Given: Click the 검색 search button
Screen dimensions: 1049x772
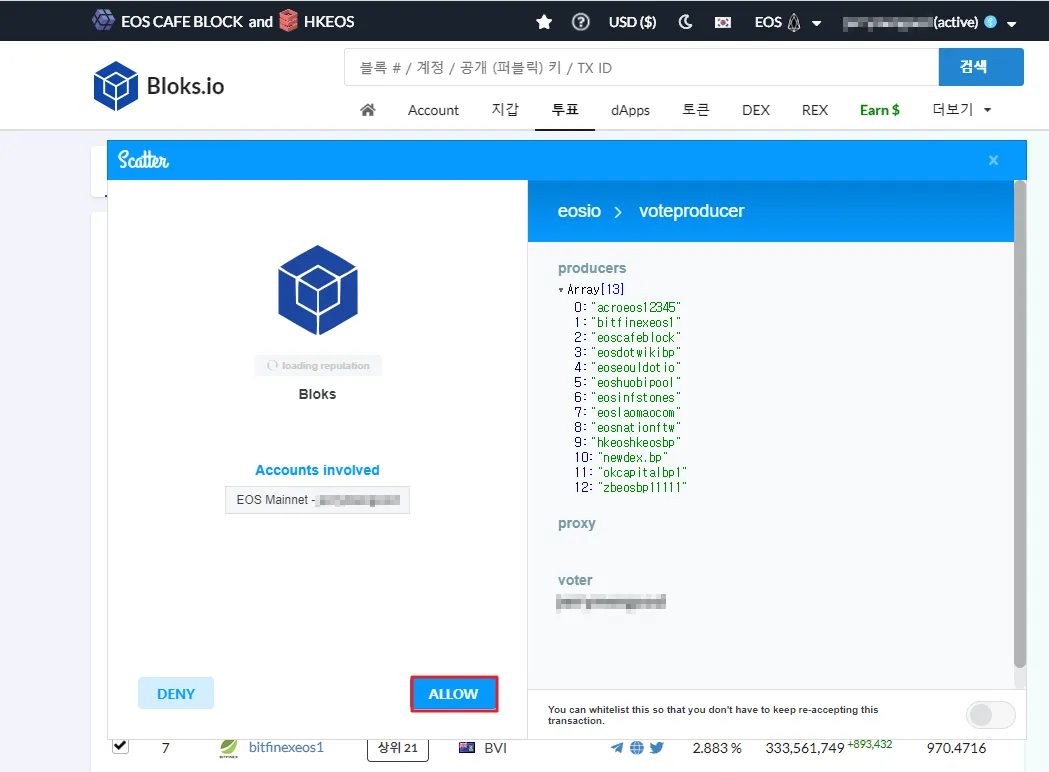Looking at the screenshot, I should [981, 66].
